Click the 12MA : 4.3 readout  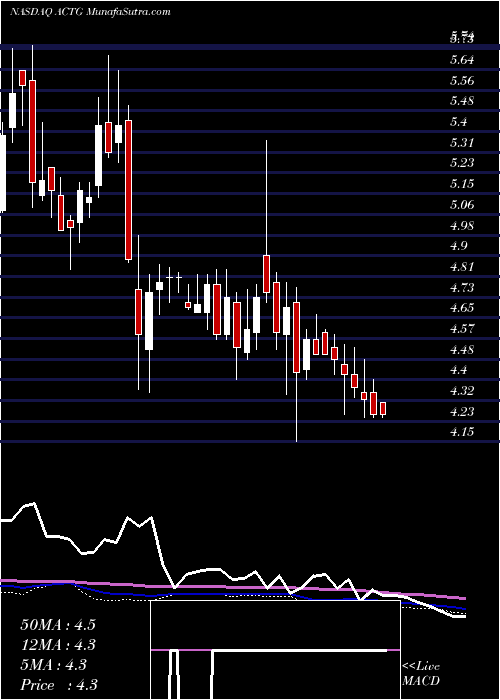click(x=58, y=645)
